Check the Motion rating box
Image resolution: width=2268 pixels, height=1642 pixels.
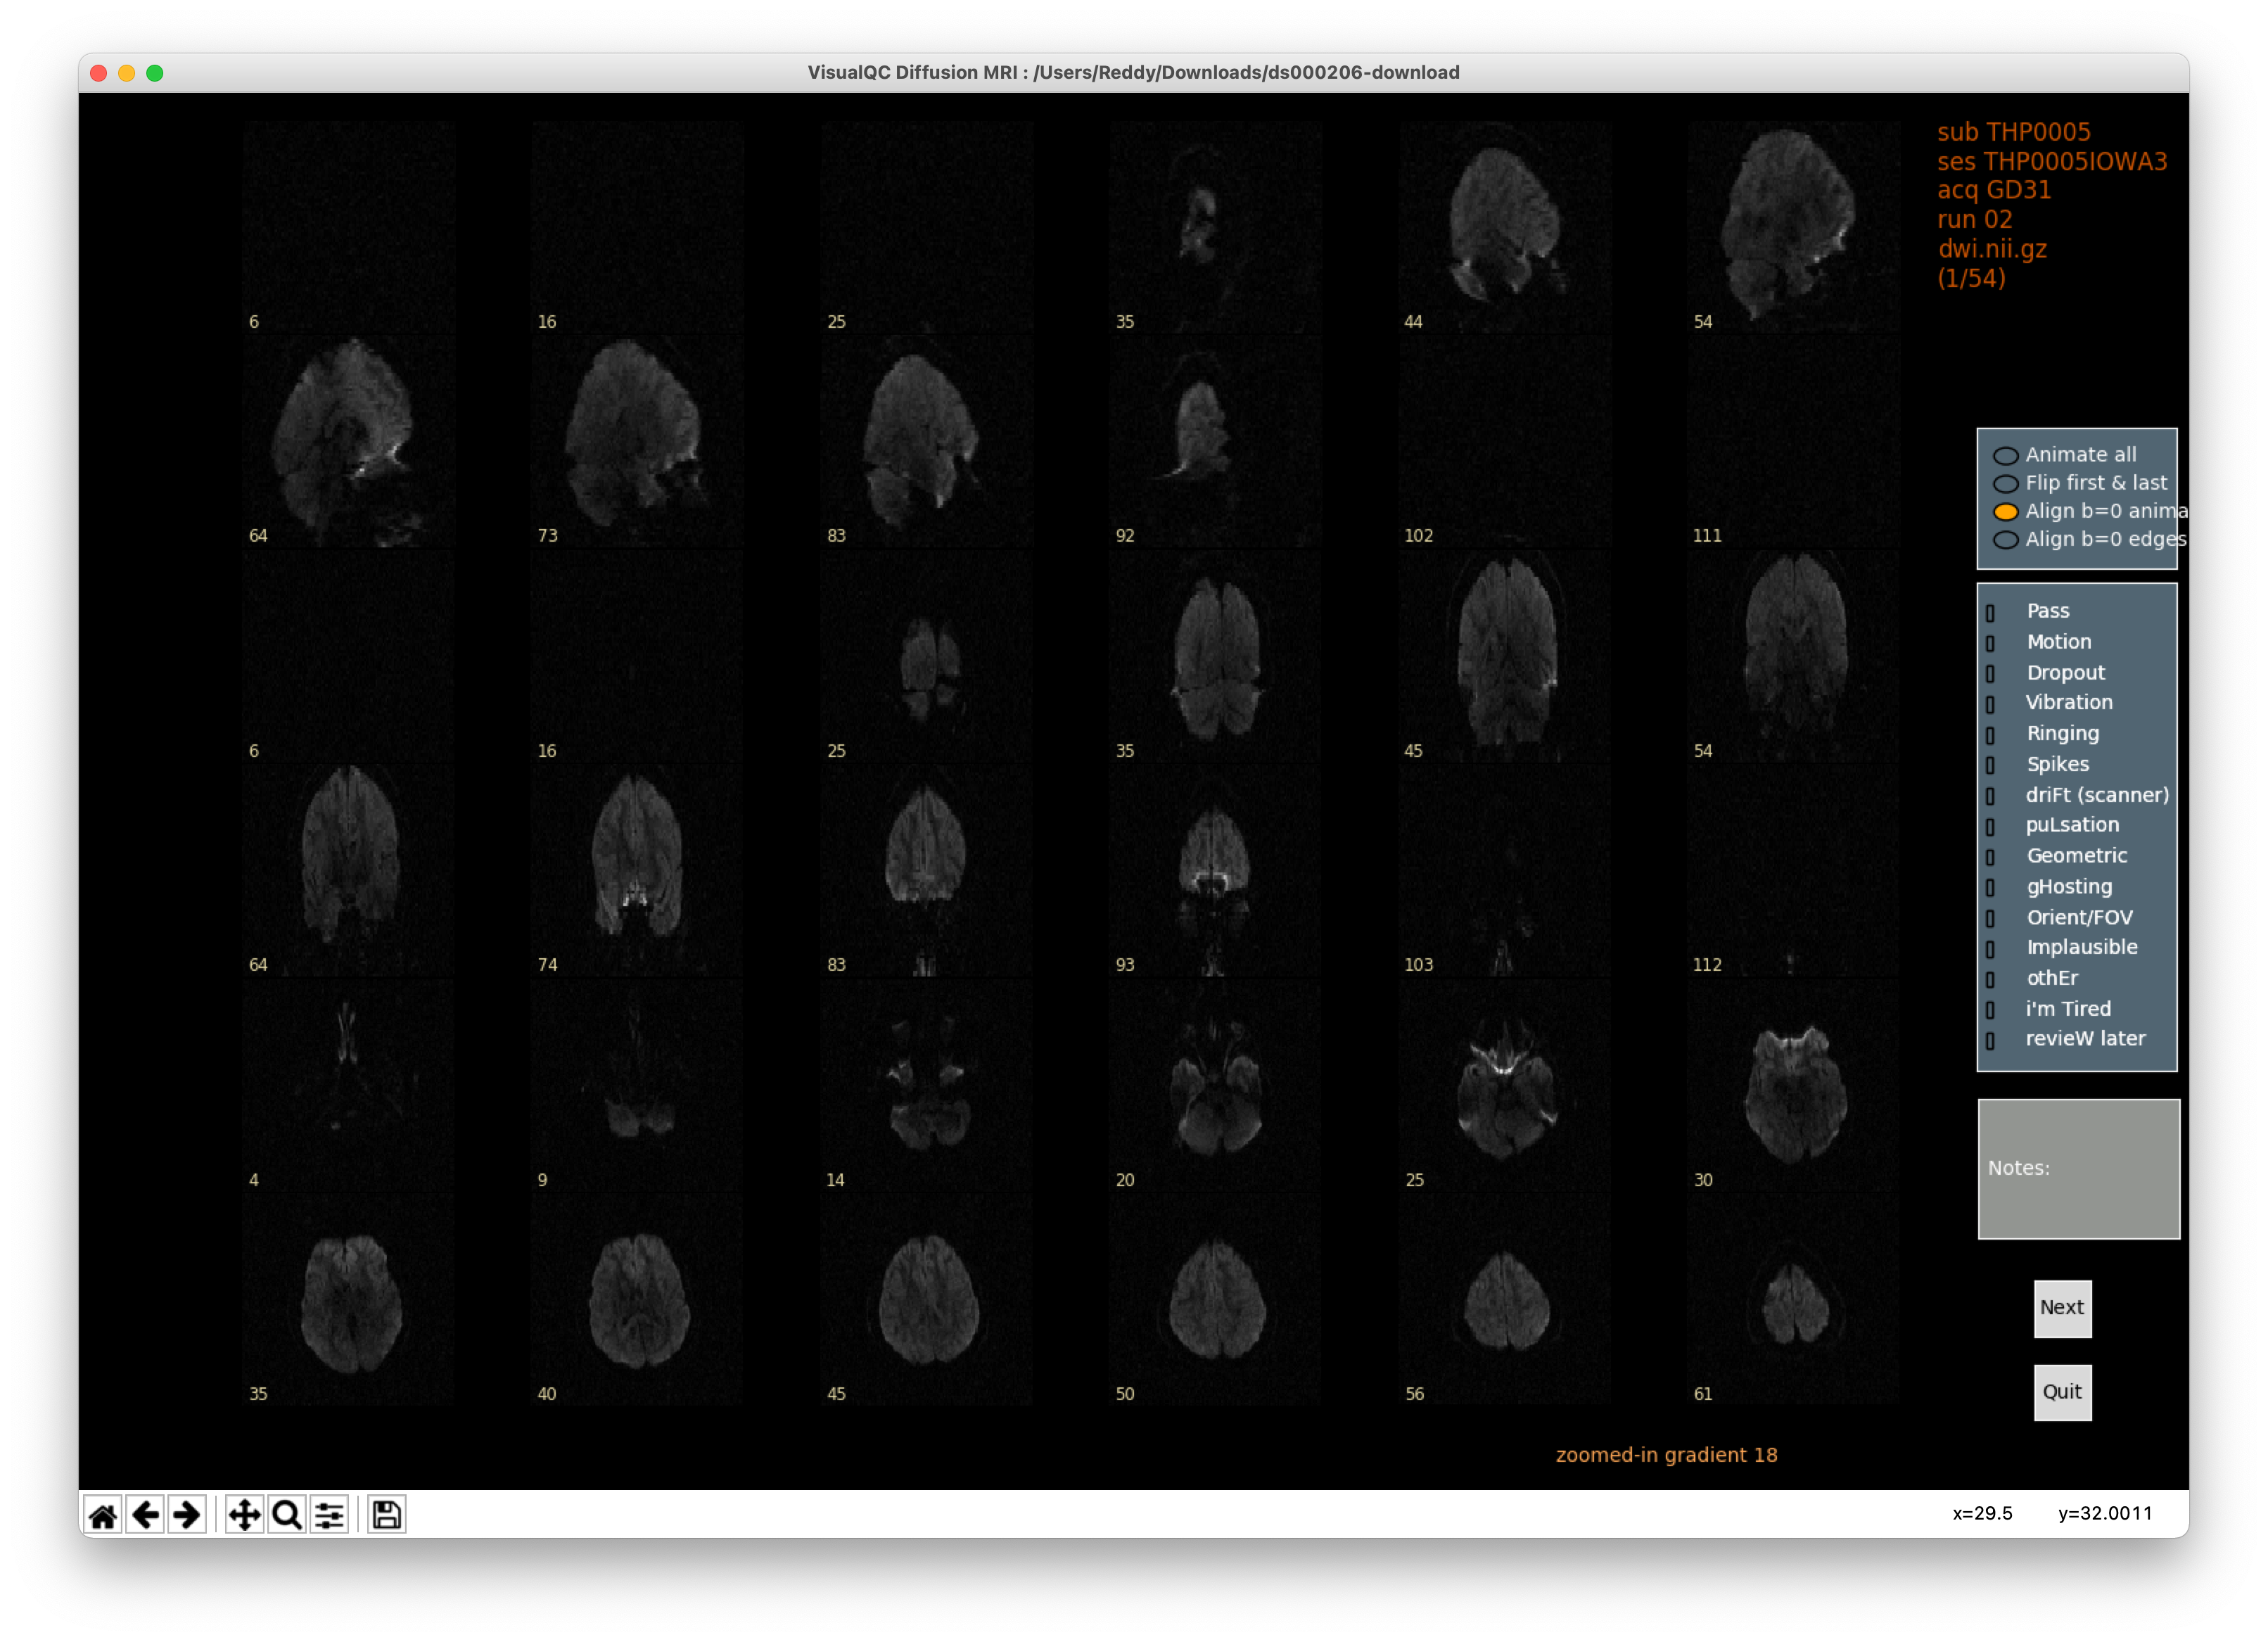pos(1990,643)
